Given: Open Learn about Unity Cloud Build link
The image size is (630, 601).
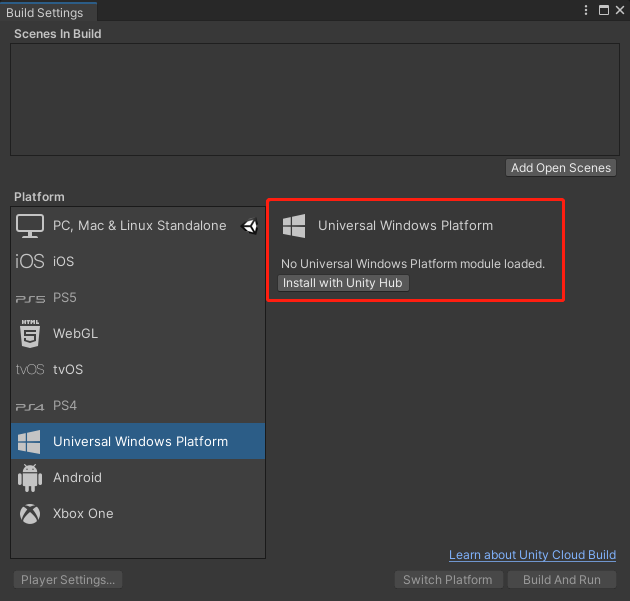Looking at the screenshot, I should (x=532, y=555).
